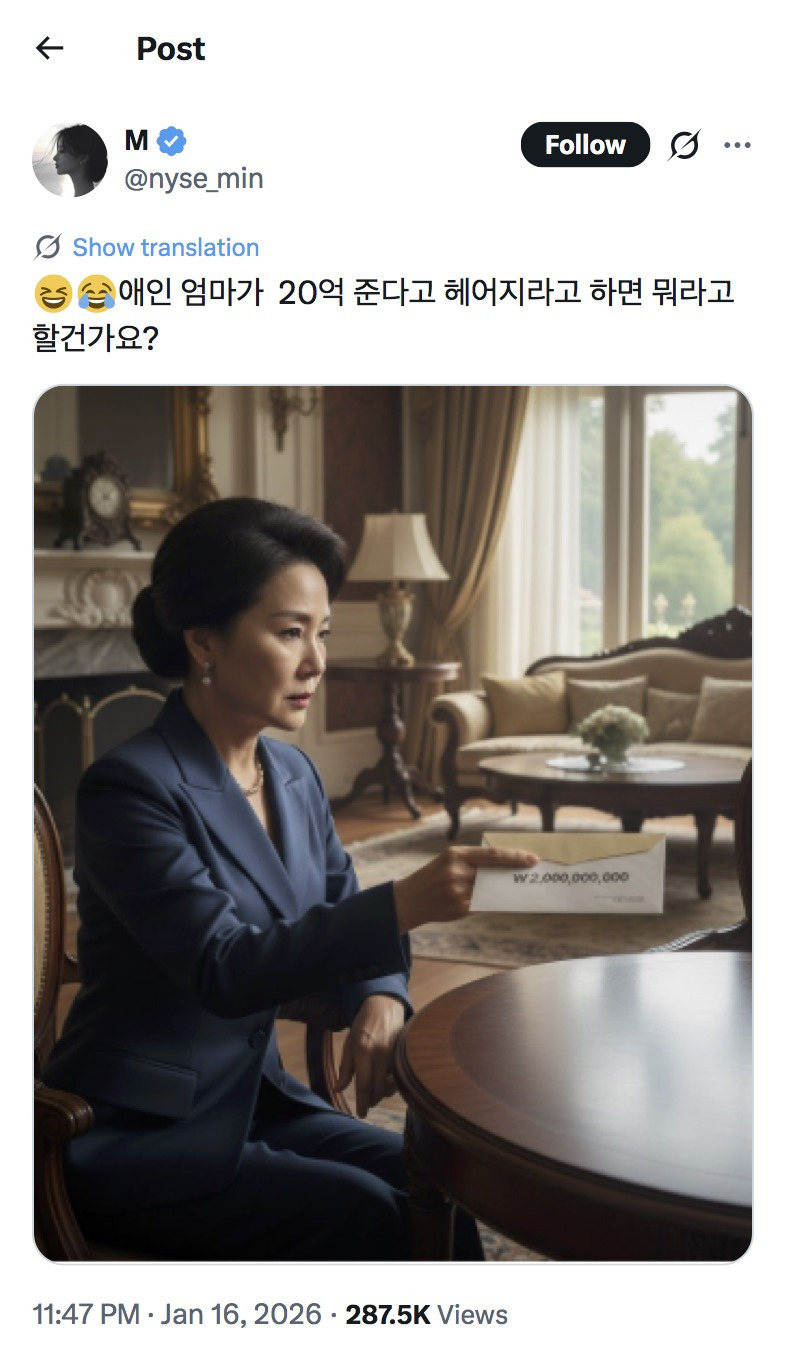Click the envelope marked ₩2,000,000,000 in photo
This screenshot has width=786, height=1348.
click(568, 872)
